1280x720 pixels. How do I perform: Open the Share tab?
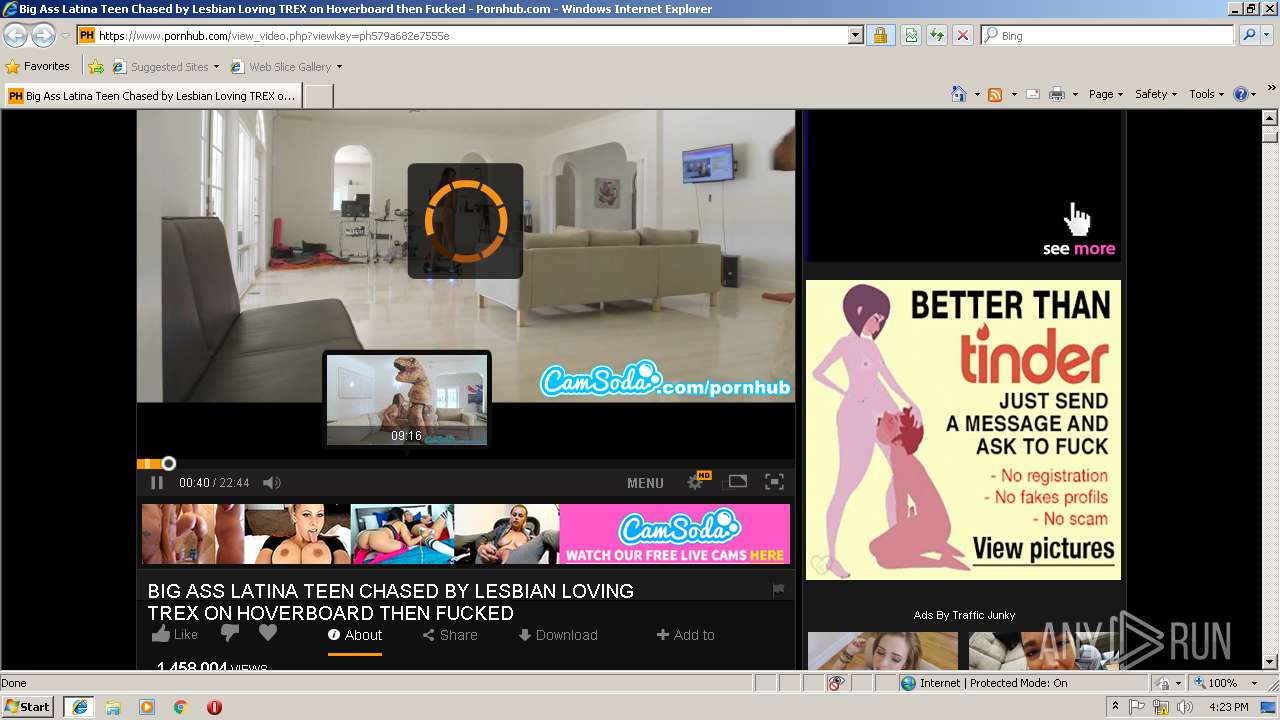coord(450,635)
